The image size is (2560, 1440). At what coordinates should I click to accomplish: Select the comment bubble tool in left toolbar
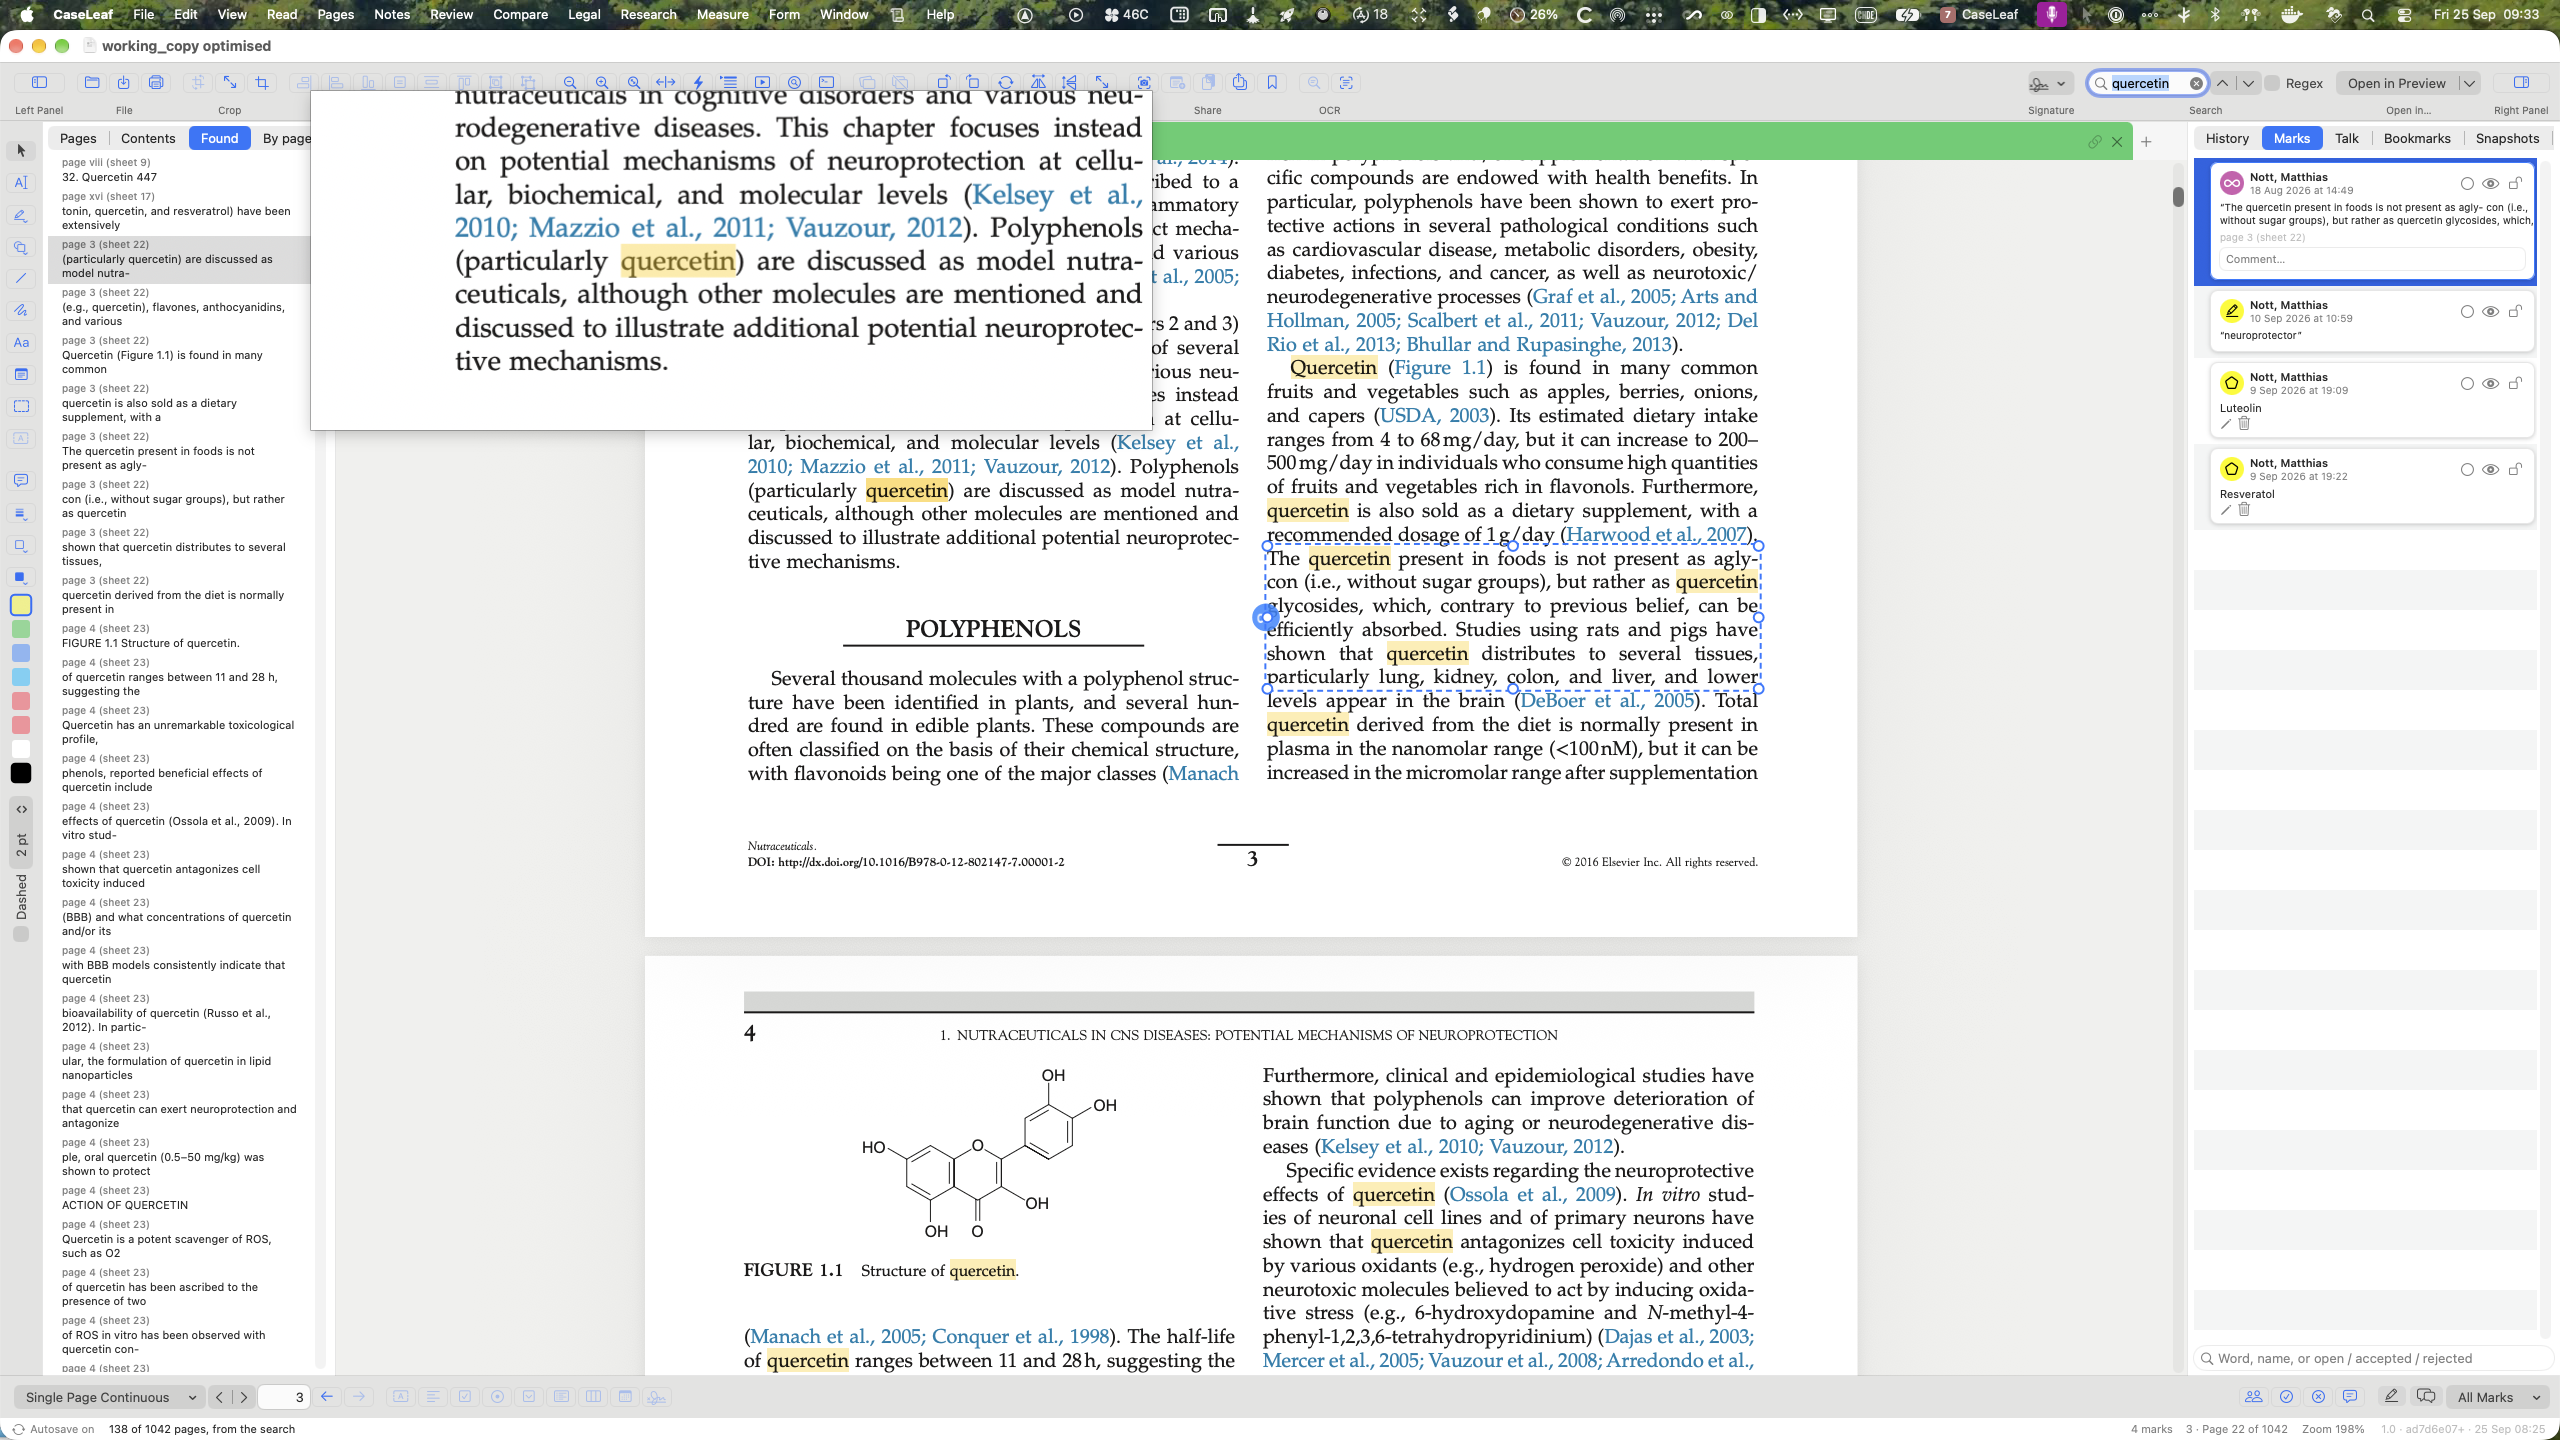[21, 481]
